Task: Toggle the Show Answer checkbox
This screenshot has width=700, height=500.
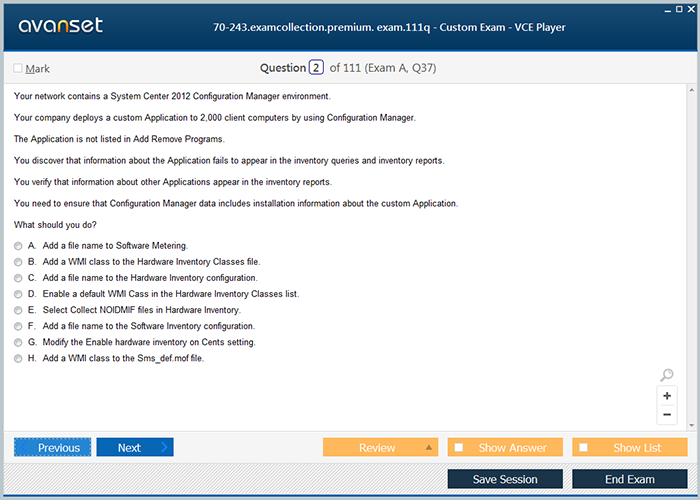Action: coord(458,447)
